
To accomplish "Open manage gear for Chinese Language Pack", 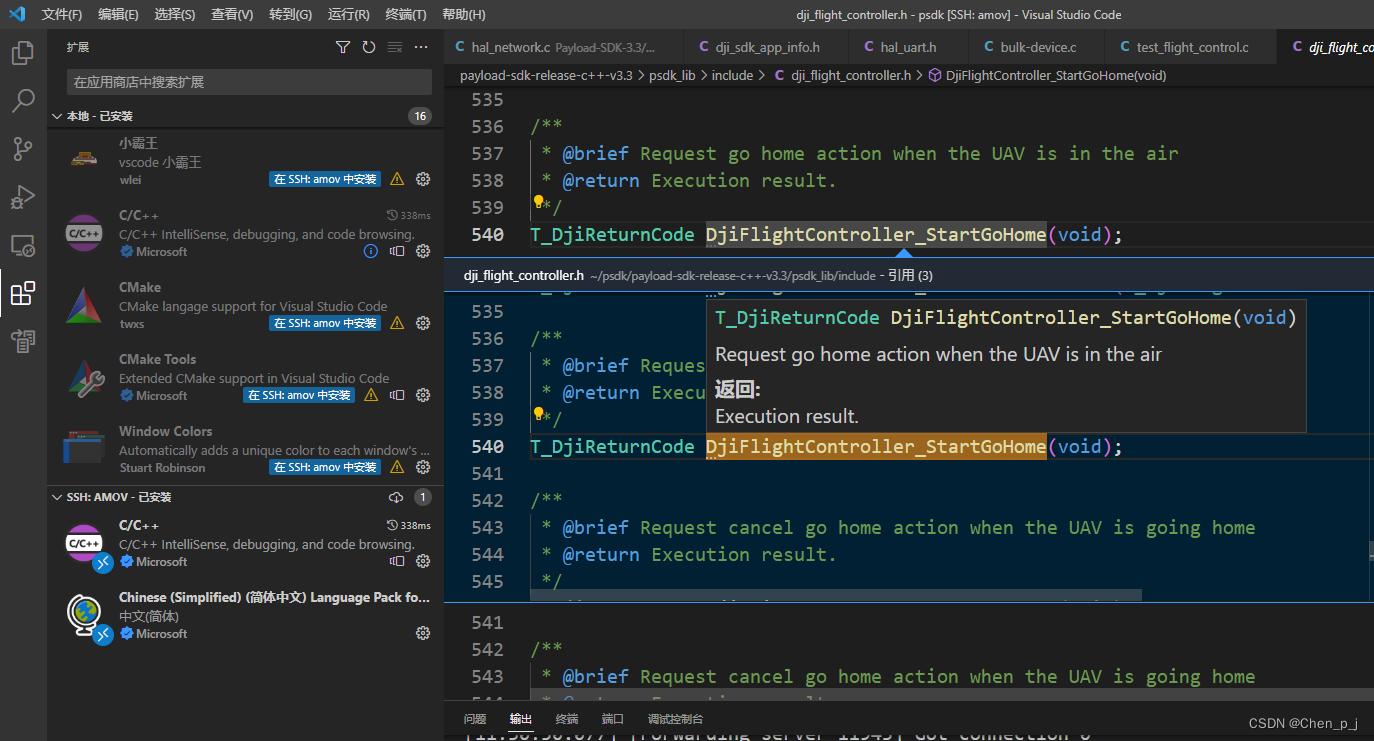I will pos(423,633).
